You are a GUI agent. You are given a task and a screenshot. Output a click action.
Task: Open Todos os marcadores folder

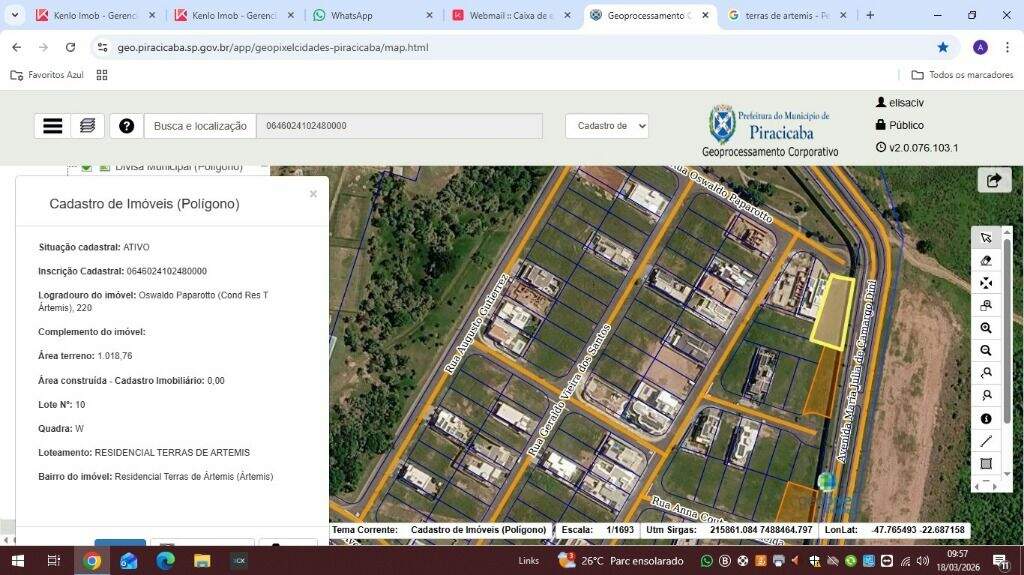point(963,75)
